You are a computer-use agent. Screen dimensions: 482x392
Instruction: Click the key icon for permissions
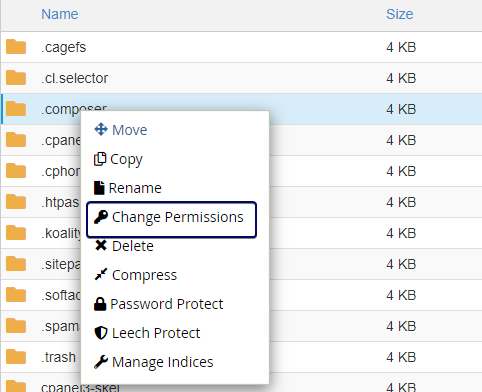[x=101, y=217]
